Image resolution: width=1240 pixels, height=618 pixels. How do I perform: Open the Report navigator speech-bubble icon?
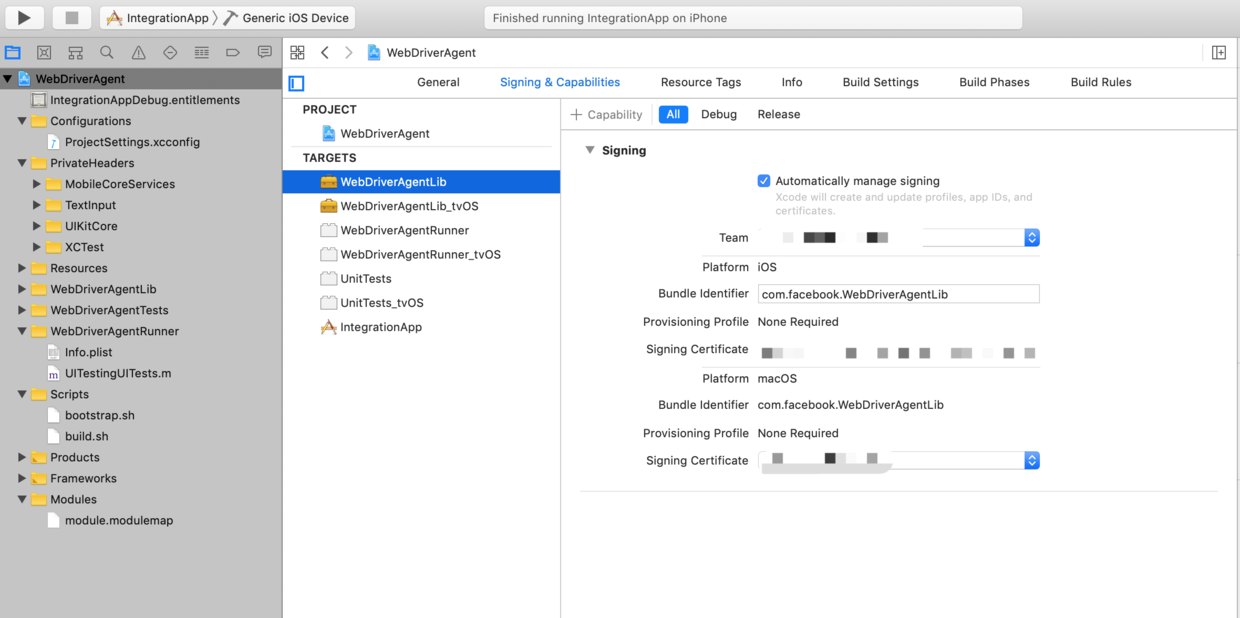[264, 52]
